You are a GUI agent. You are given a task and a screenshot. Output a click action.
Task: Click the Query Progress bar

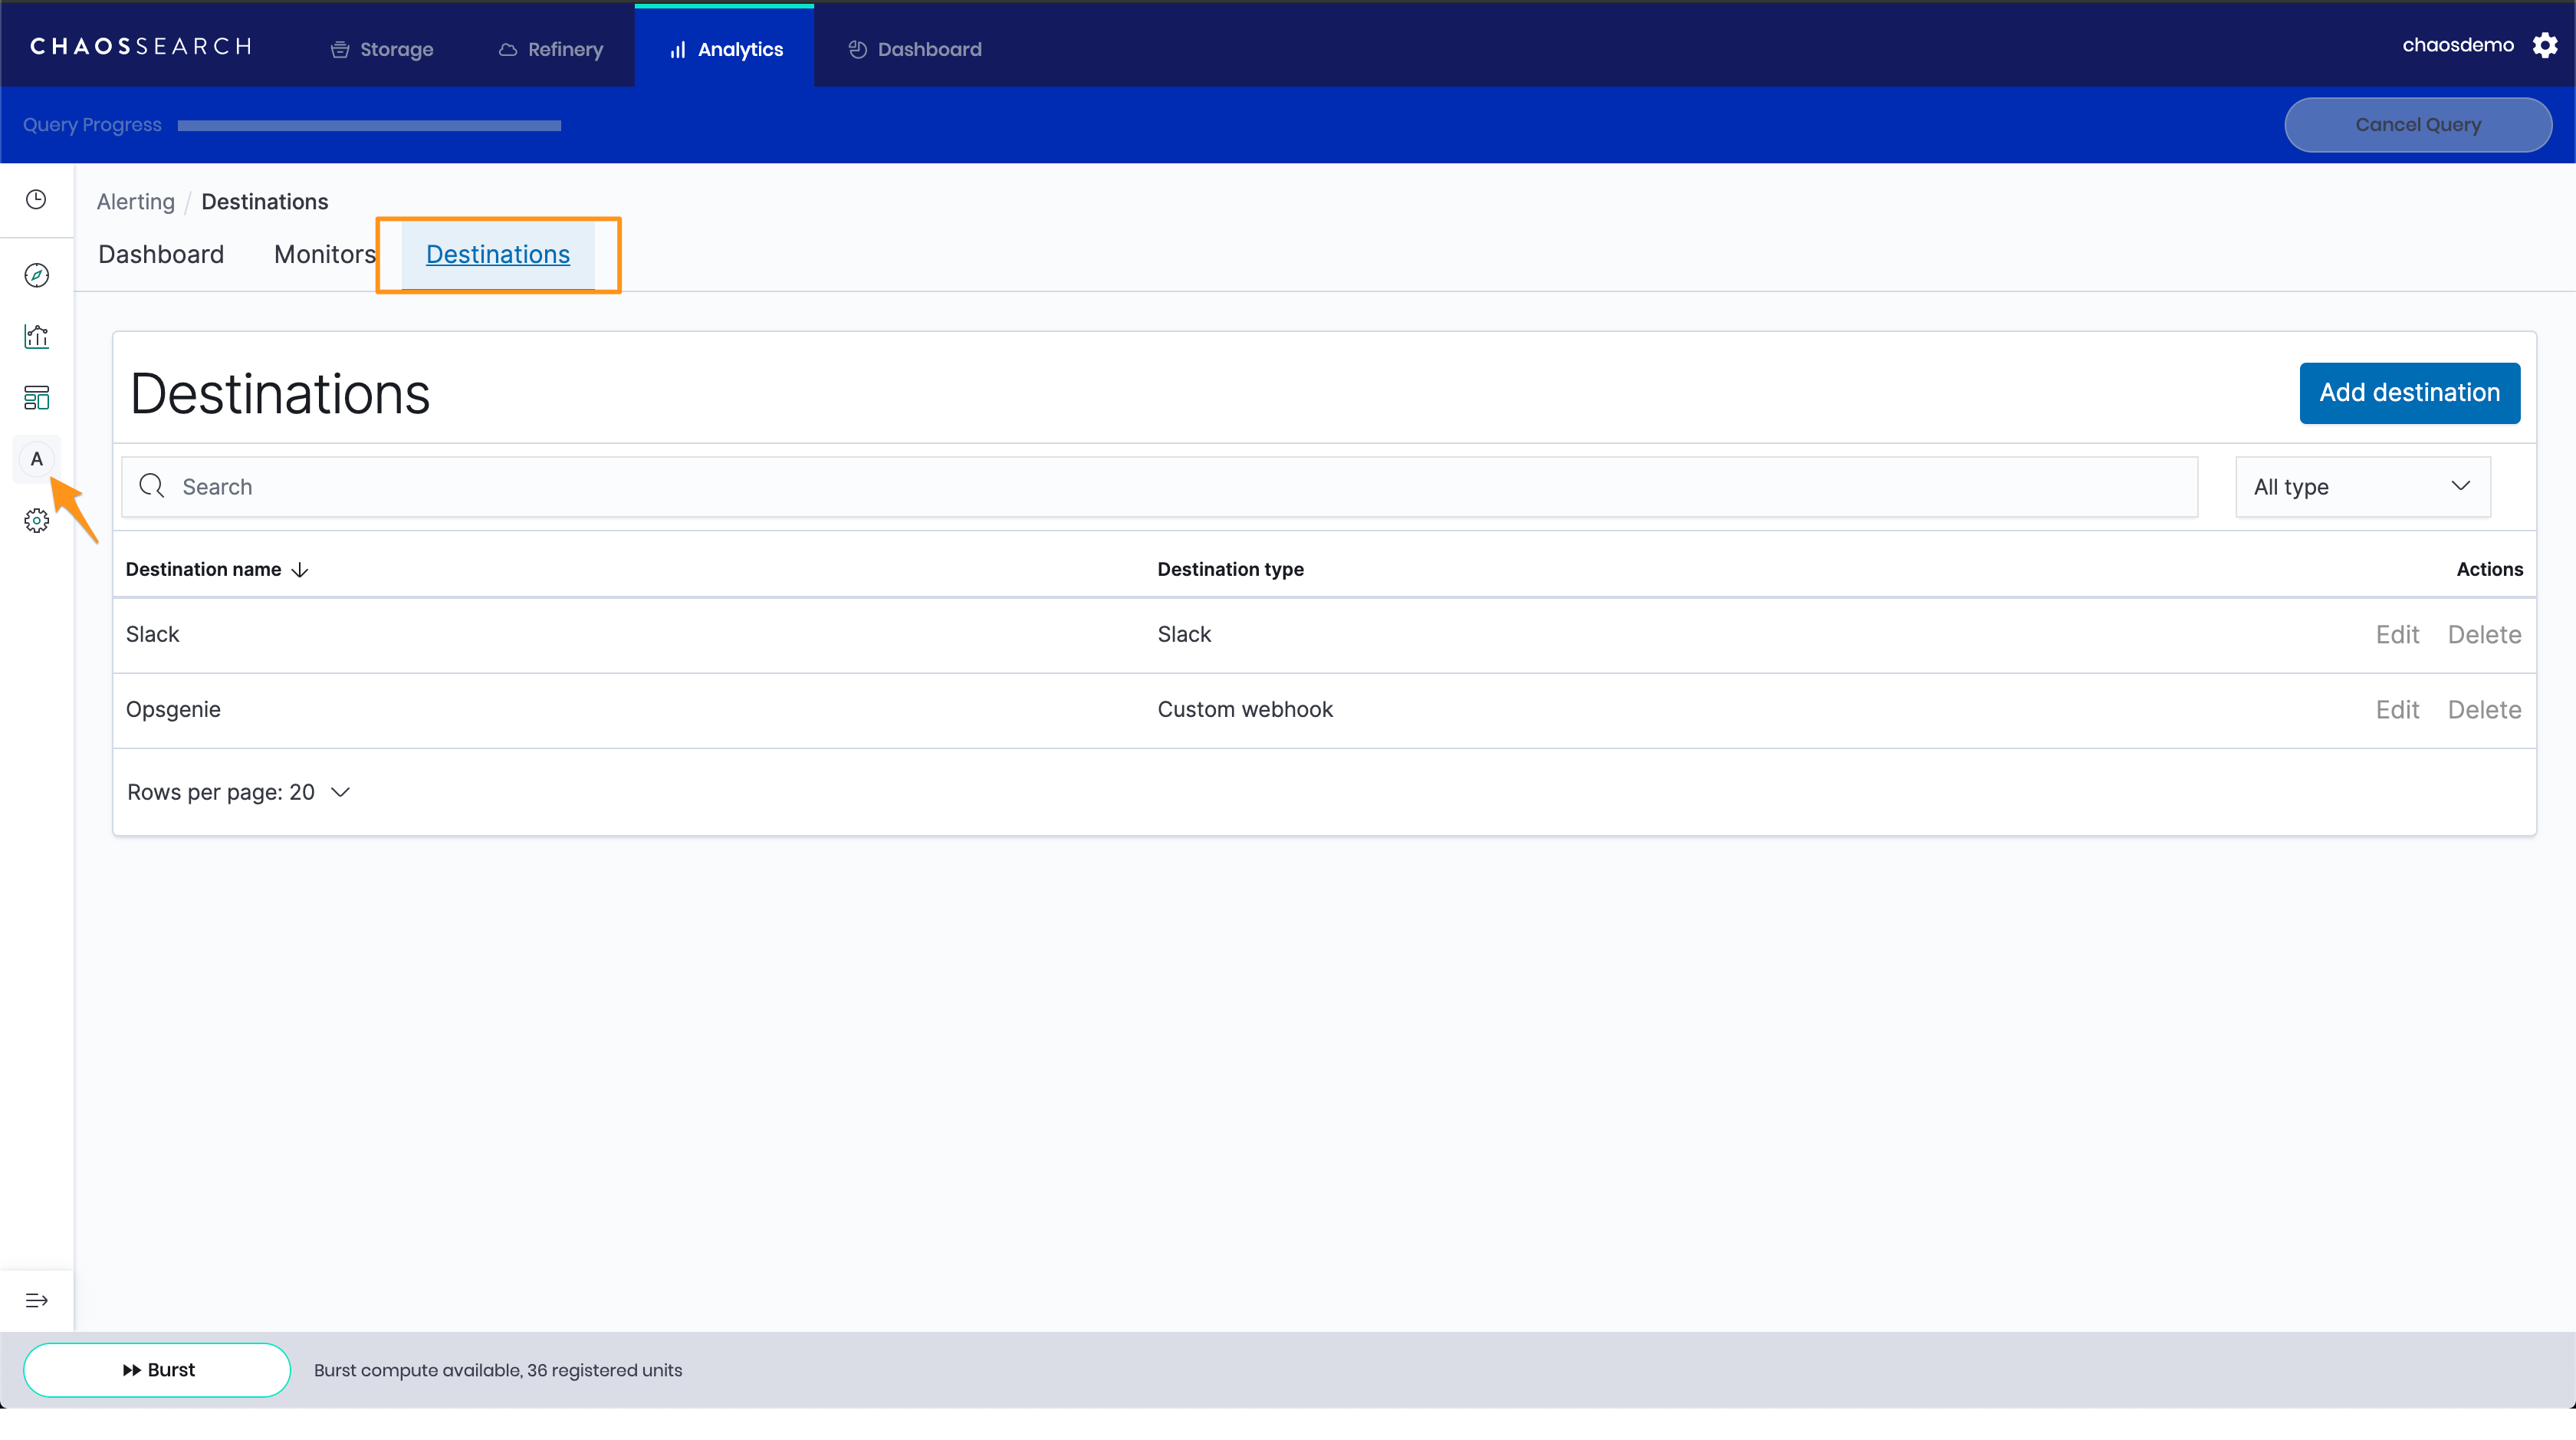(x=369, y=126)
